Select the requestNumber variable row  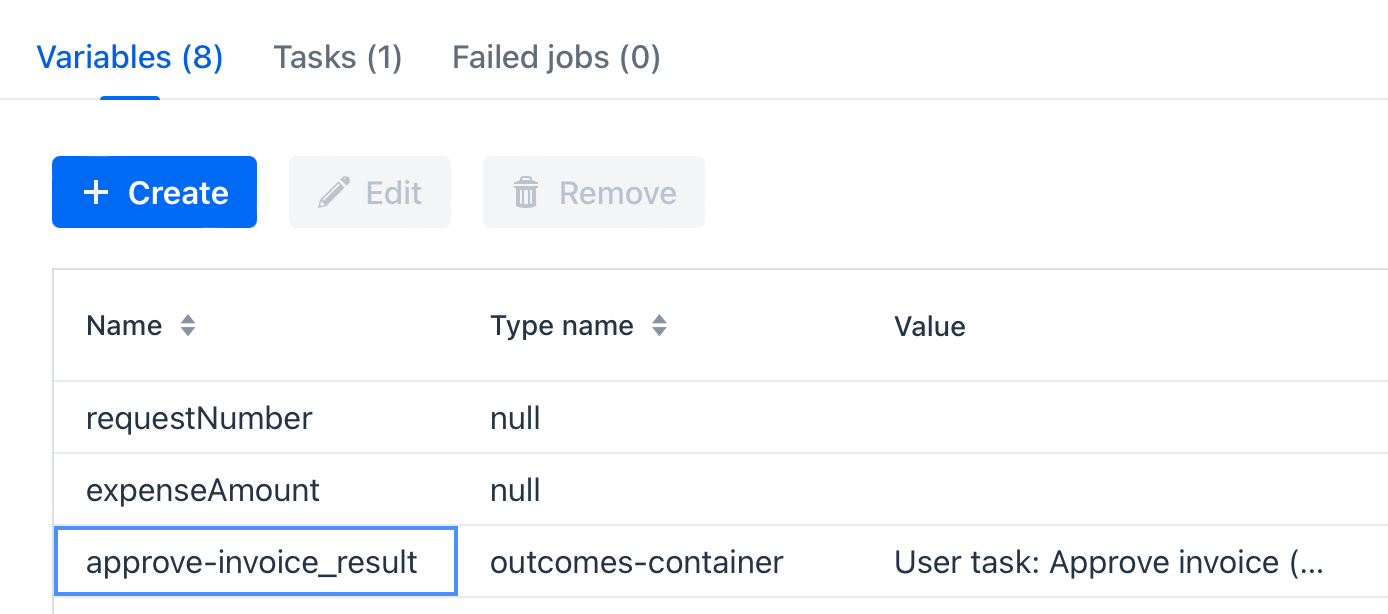point(199,418)
